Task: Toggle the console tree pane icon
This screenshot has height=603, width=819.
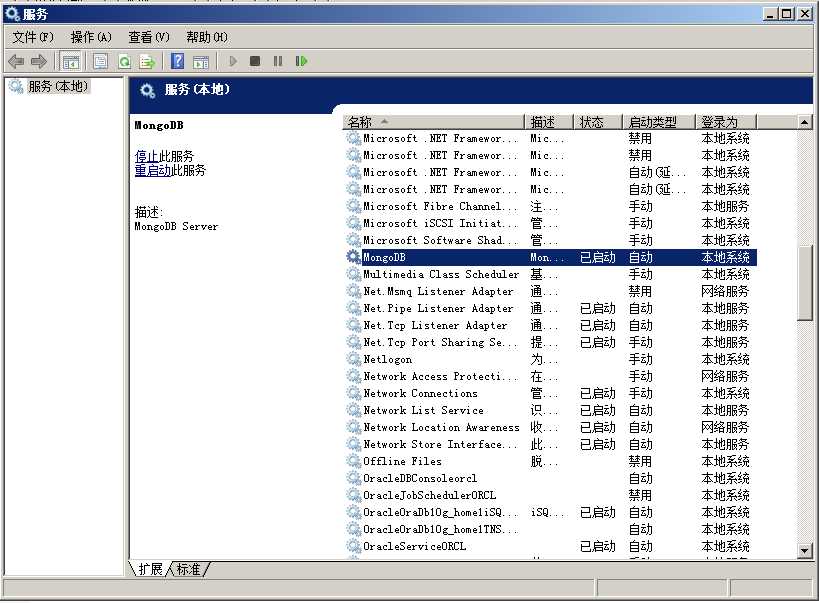Action: pos(71,62)
